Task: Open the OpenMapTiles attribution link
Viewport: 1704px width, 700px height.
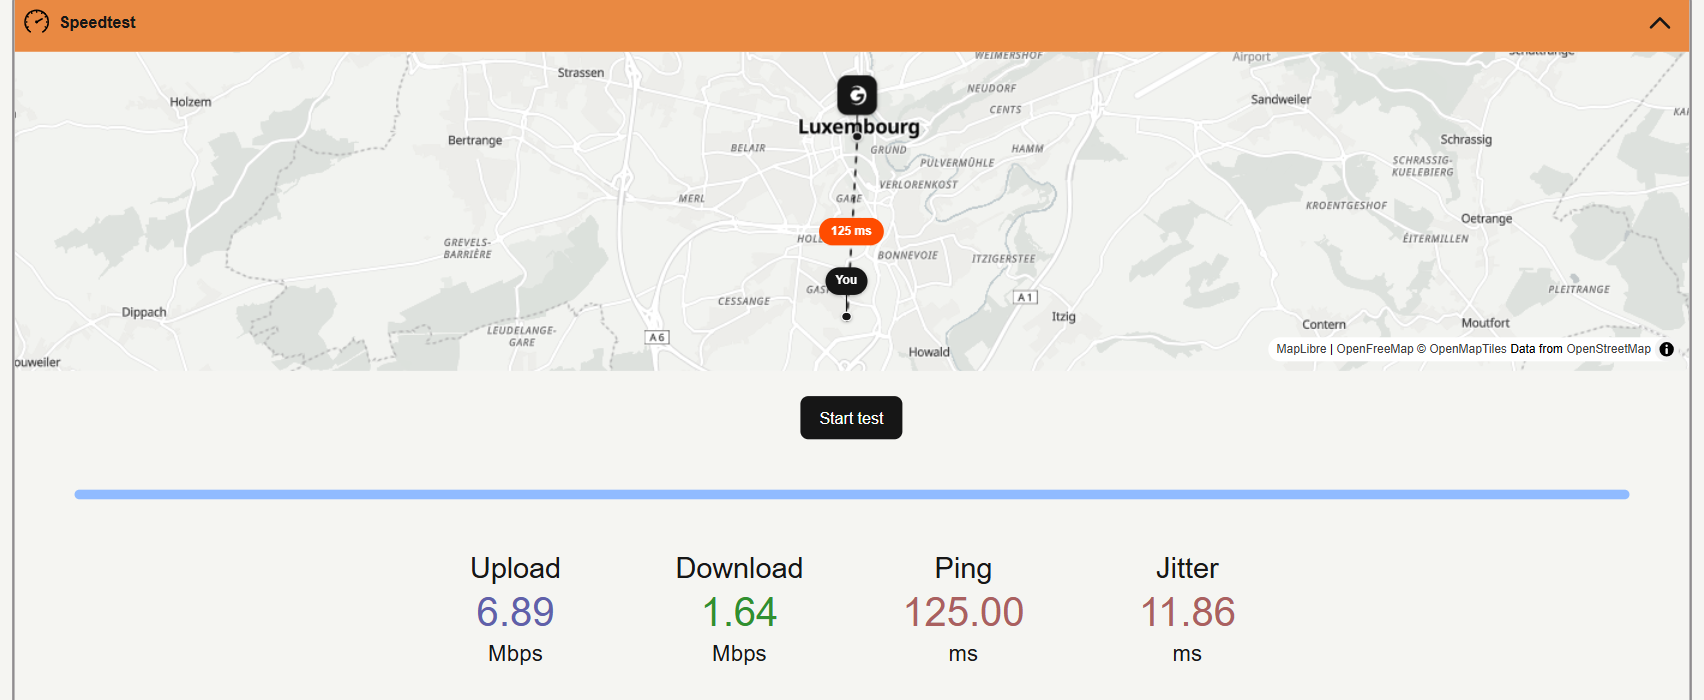Action: (1467, 349)
